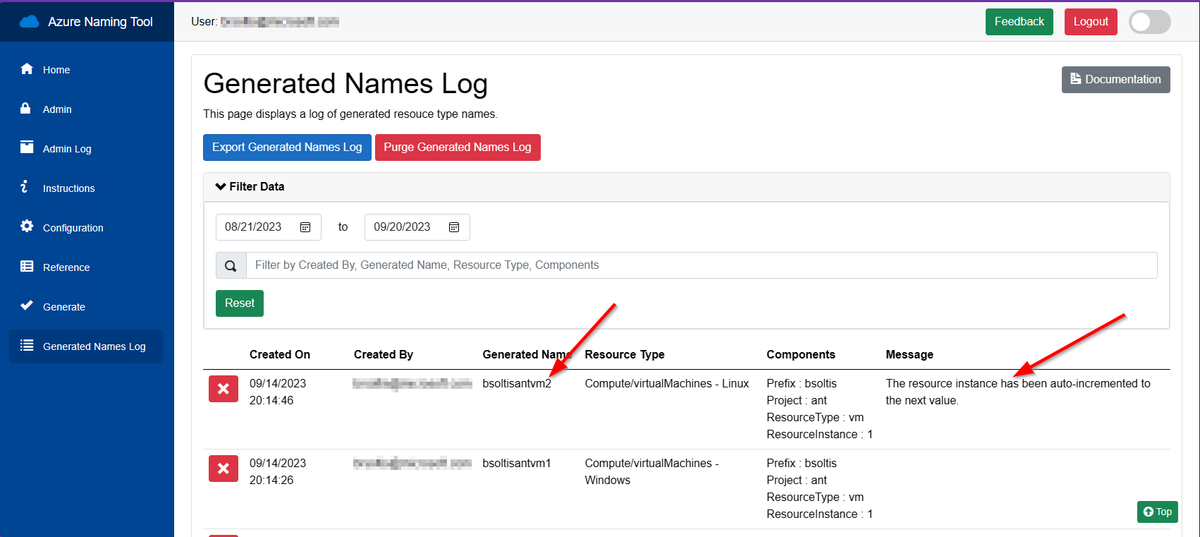1200x537 pixels.
Task: Click Compute/virtualMachines - Linux resource type
Action: click(x=666, y=383)
